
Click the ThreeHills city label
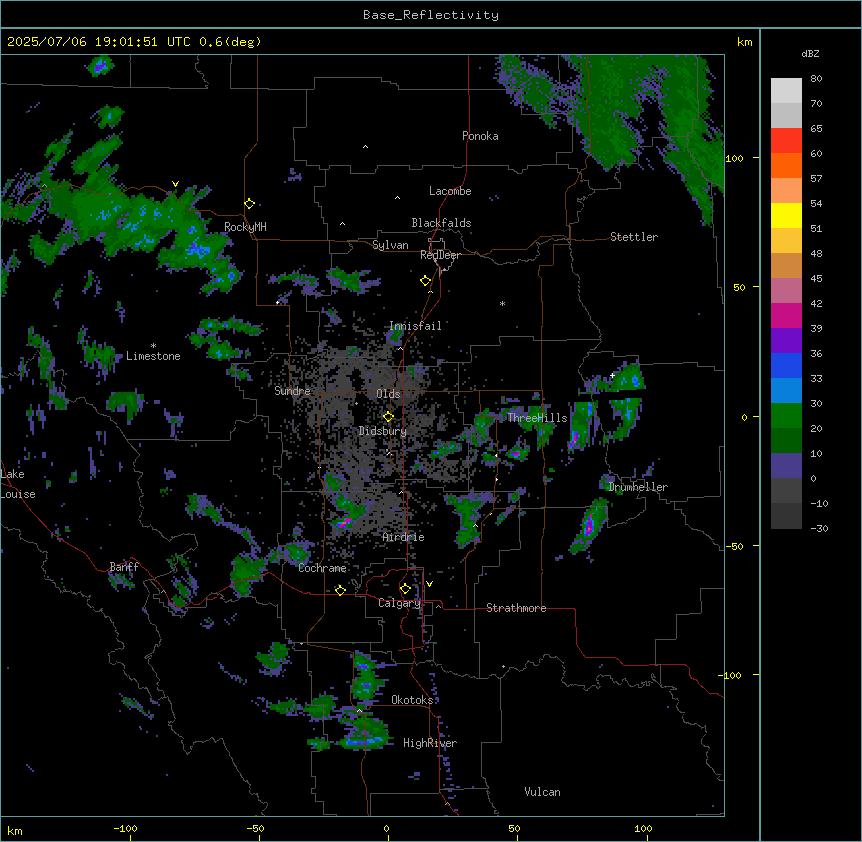point(537,418)
